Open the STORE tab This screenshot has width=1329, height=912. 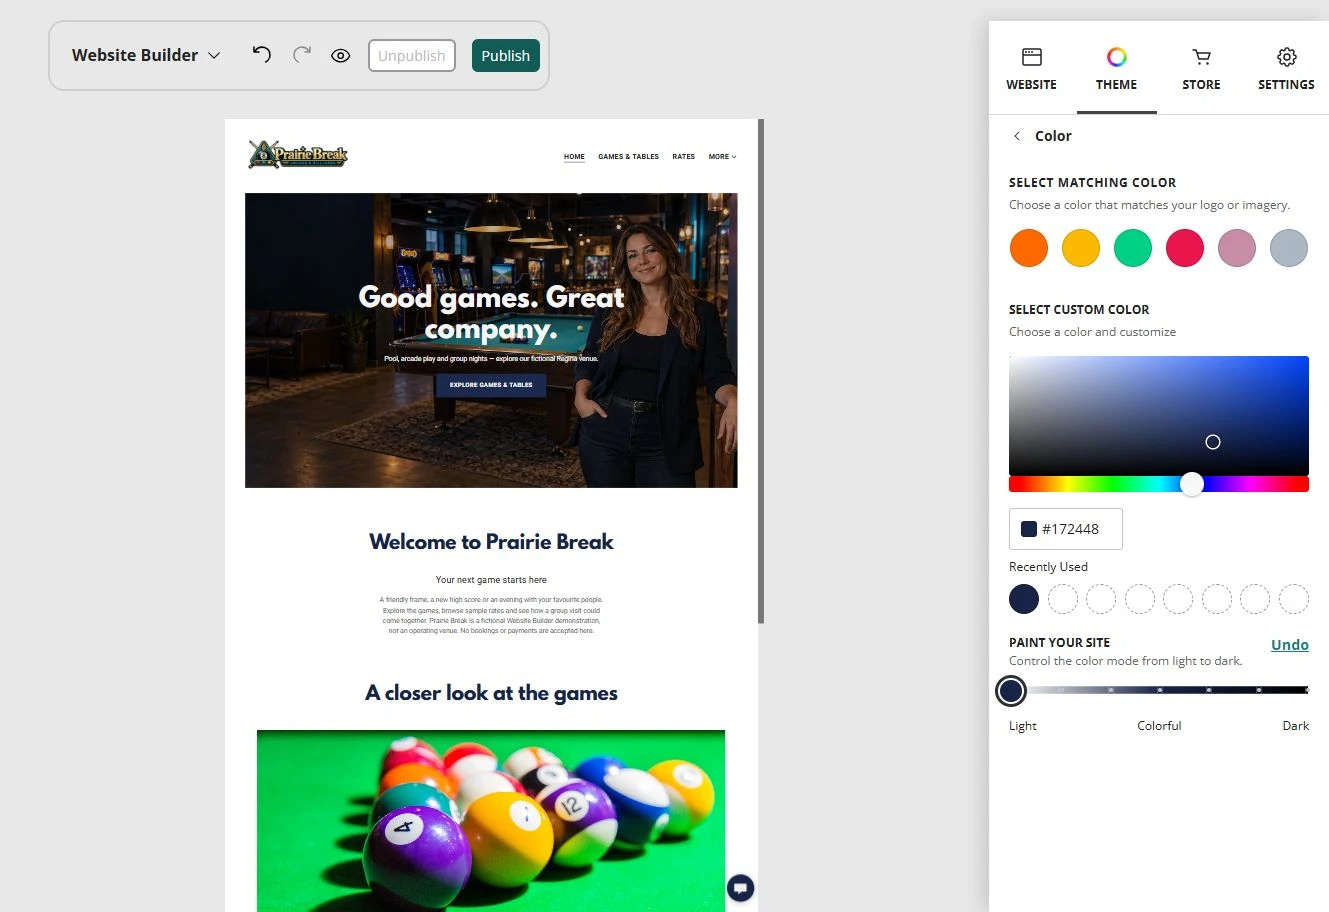(x=1201, y=69)
